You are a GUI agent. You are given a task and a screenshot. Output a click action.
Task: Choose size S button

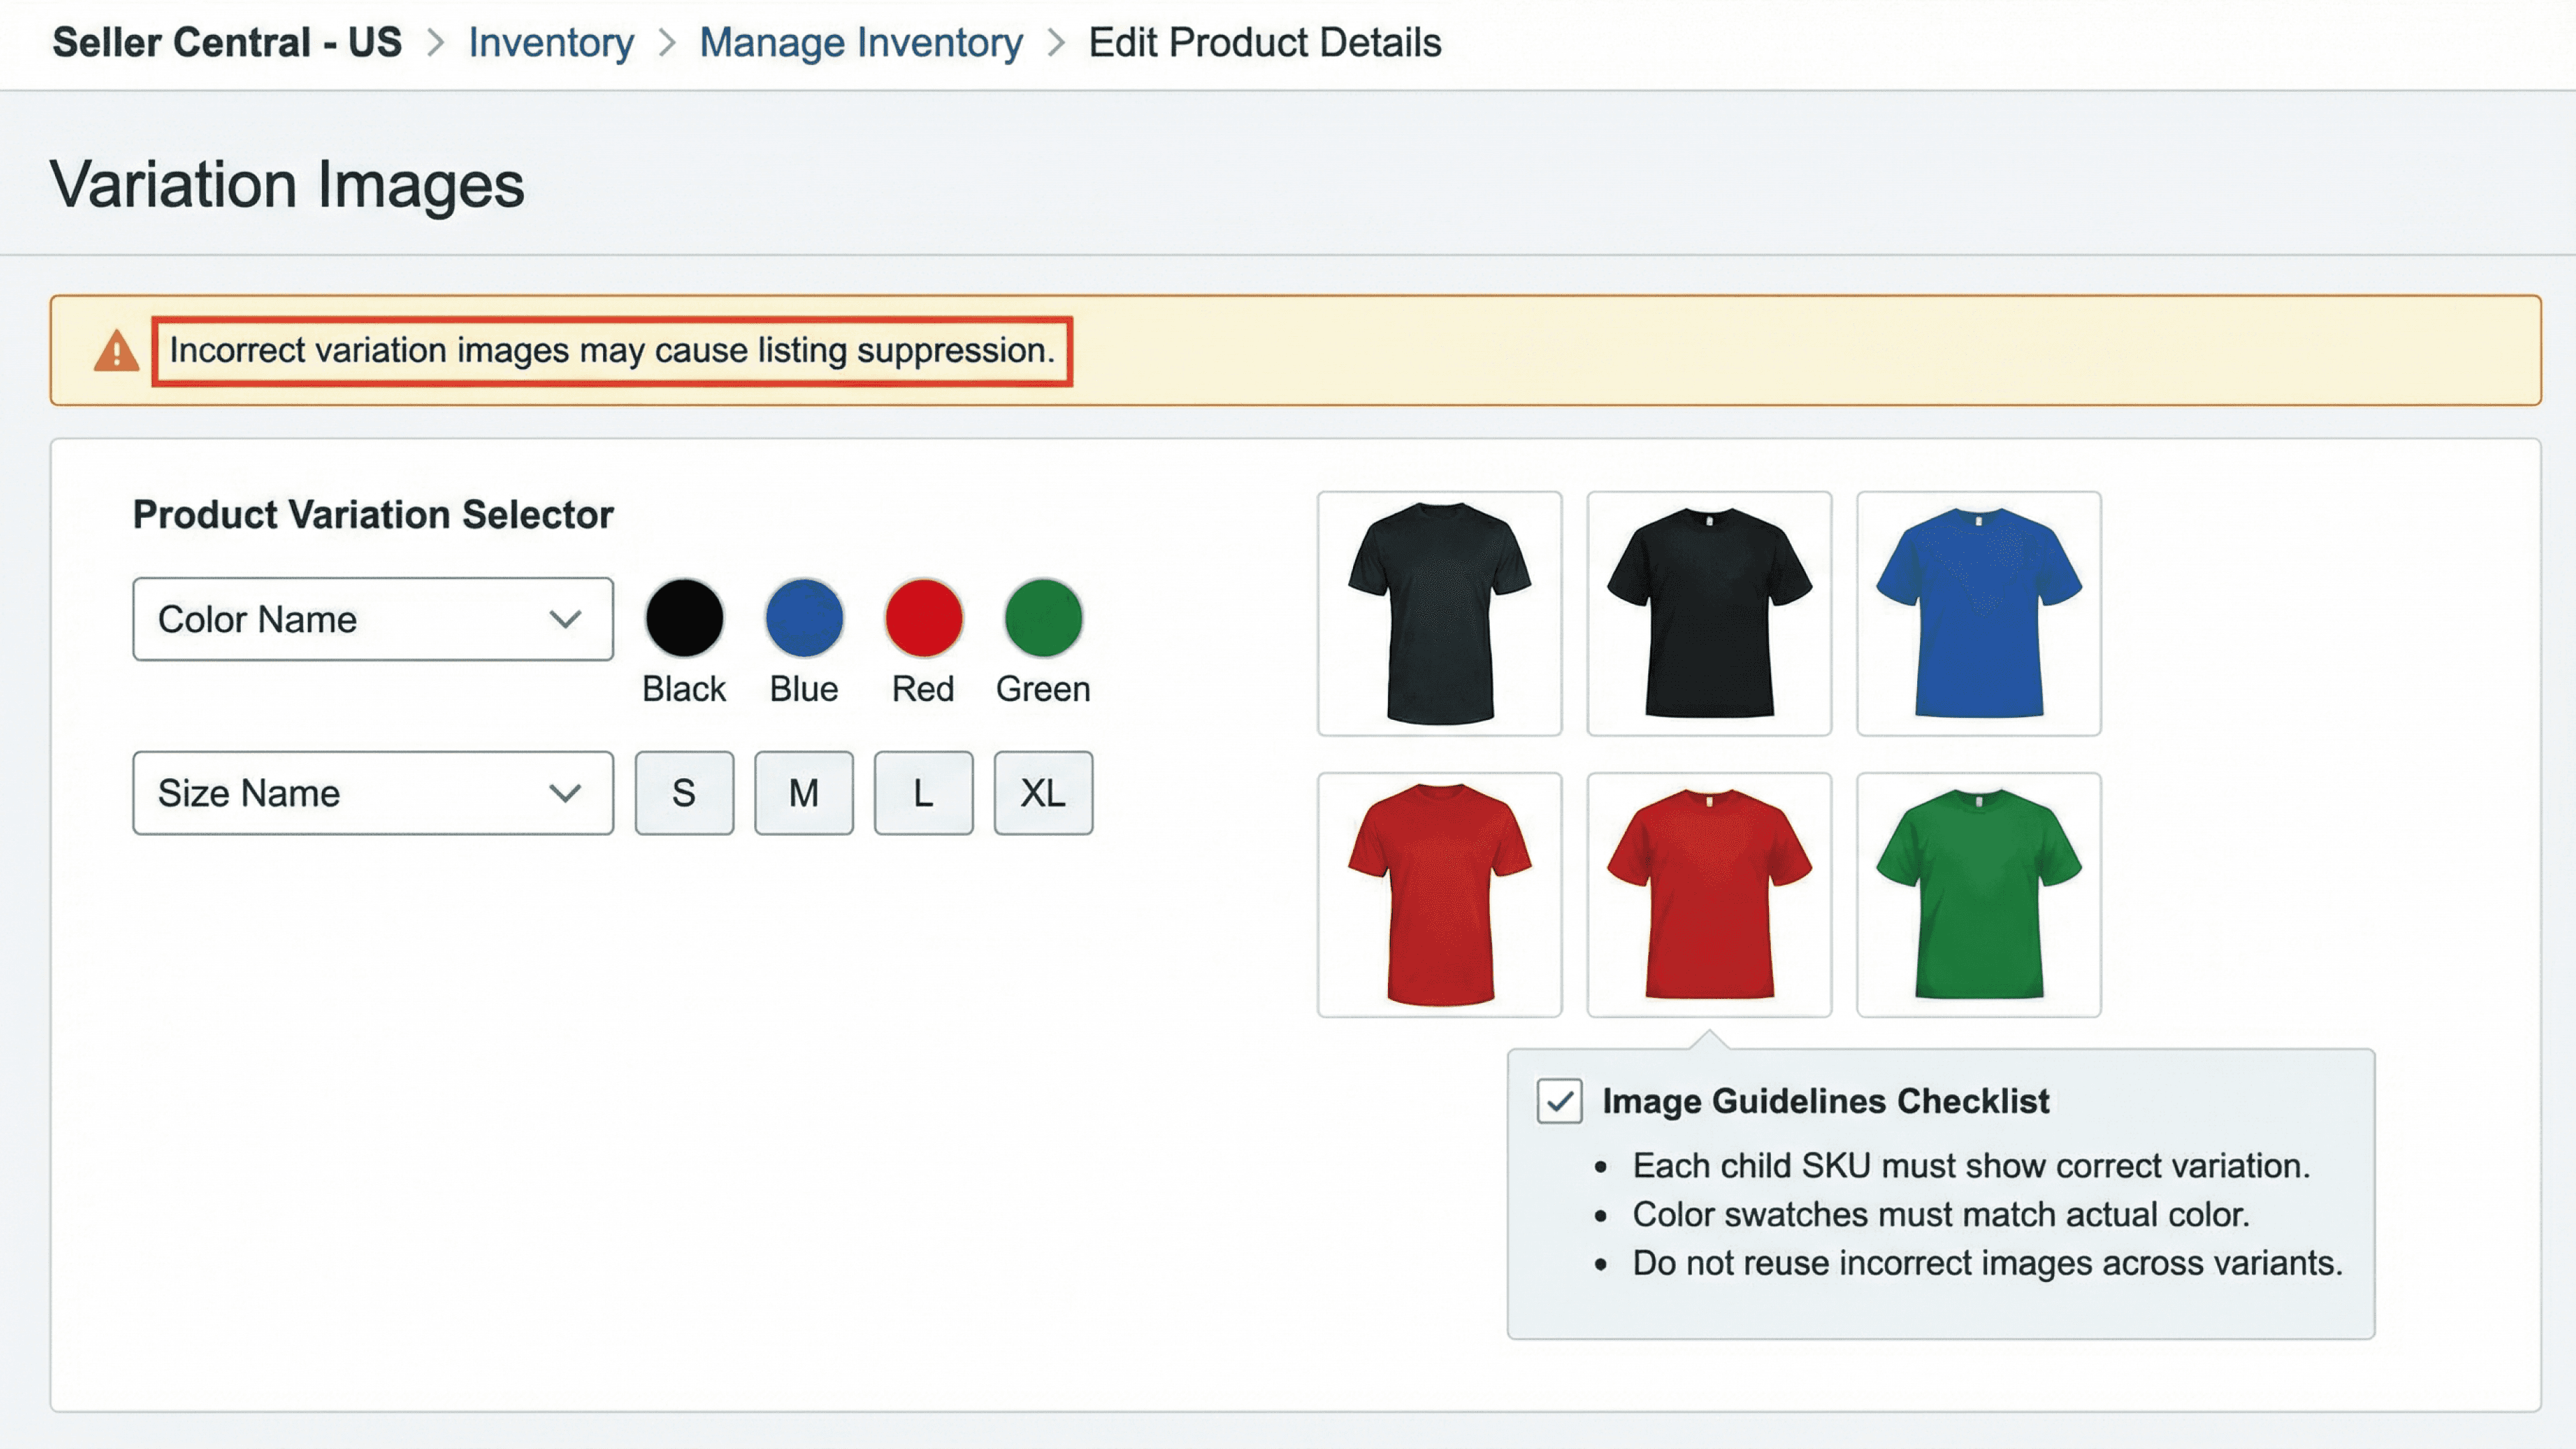click(684, 793)
